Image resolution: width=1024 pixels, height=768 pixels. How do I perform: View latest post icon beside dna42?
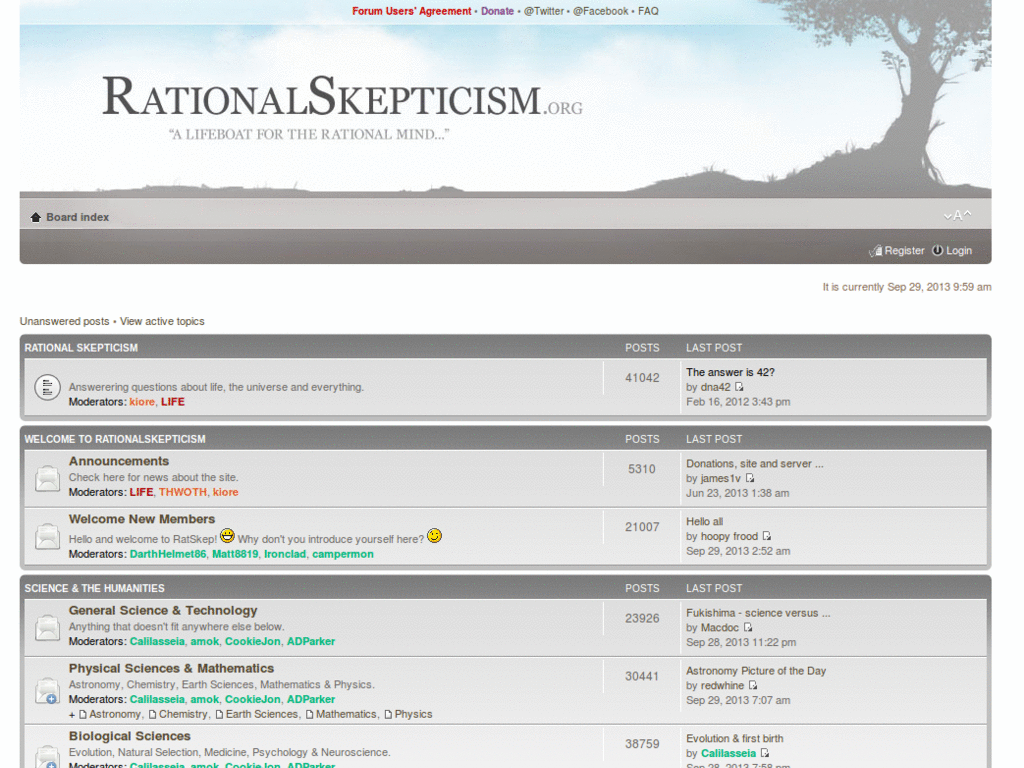point(740,387)
